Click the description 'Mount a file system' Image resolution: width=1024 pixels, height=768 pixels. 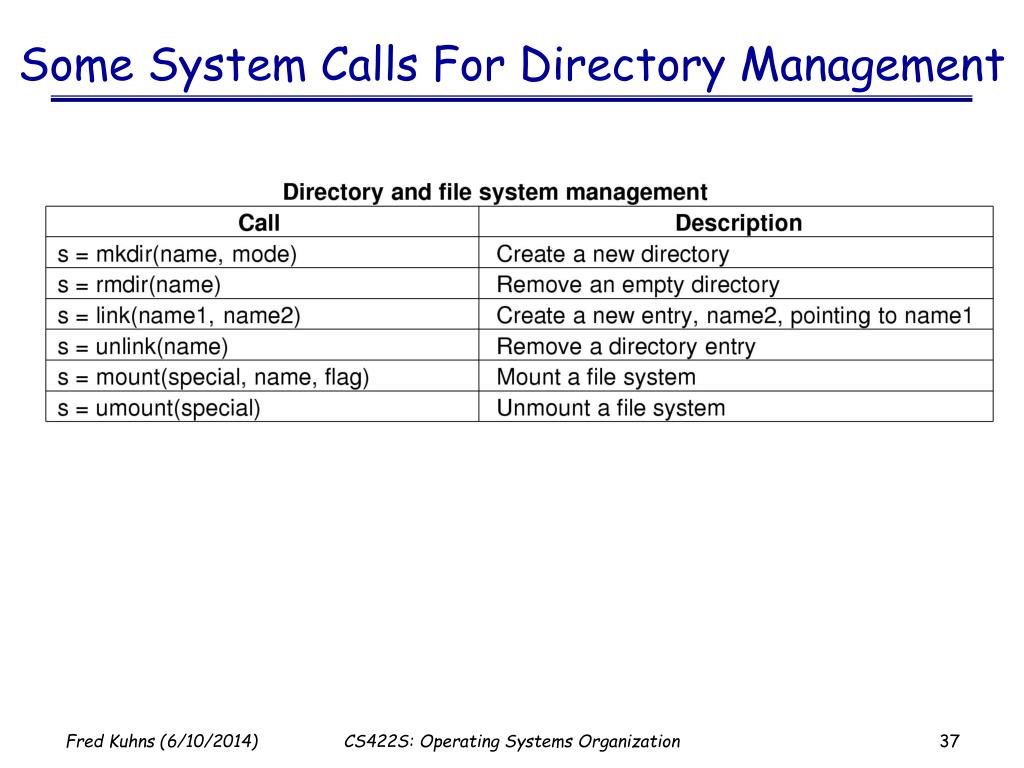(596, 377)
